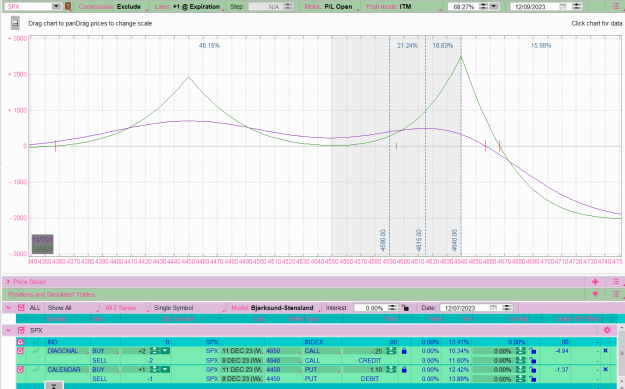This screenshot has width=625, height=389.
Task: Open the SPX symbol dropdown
Action: coord(56,6)
